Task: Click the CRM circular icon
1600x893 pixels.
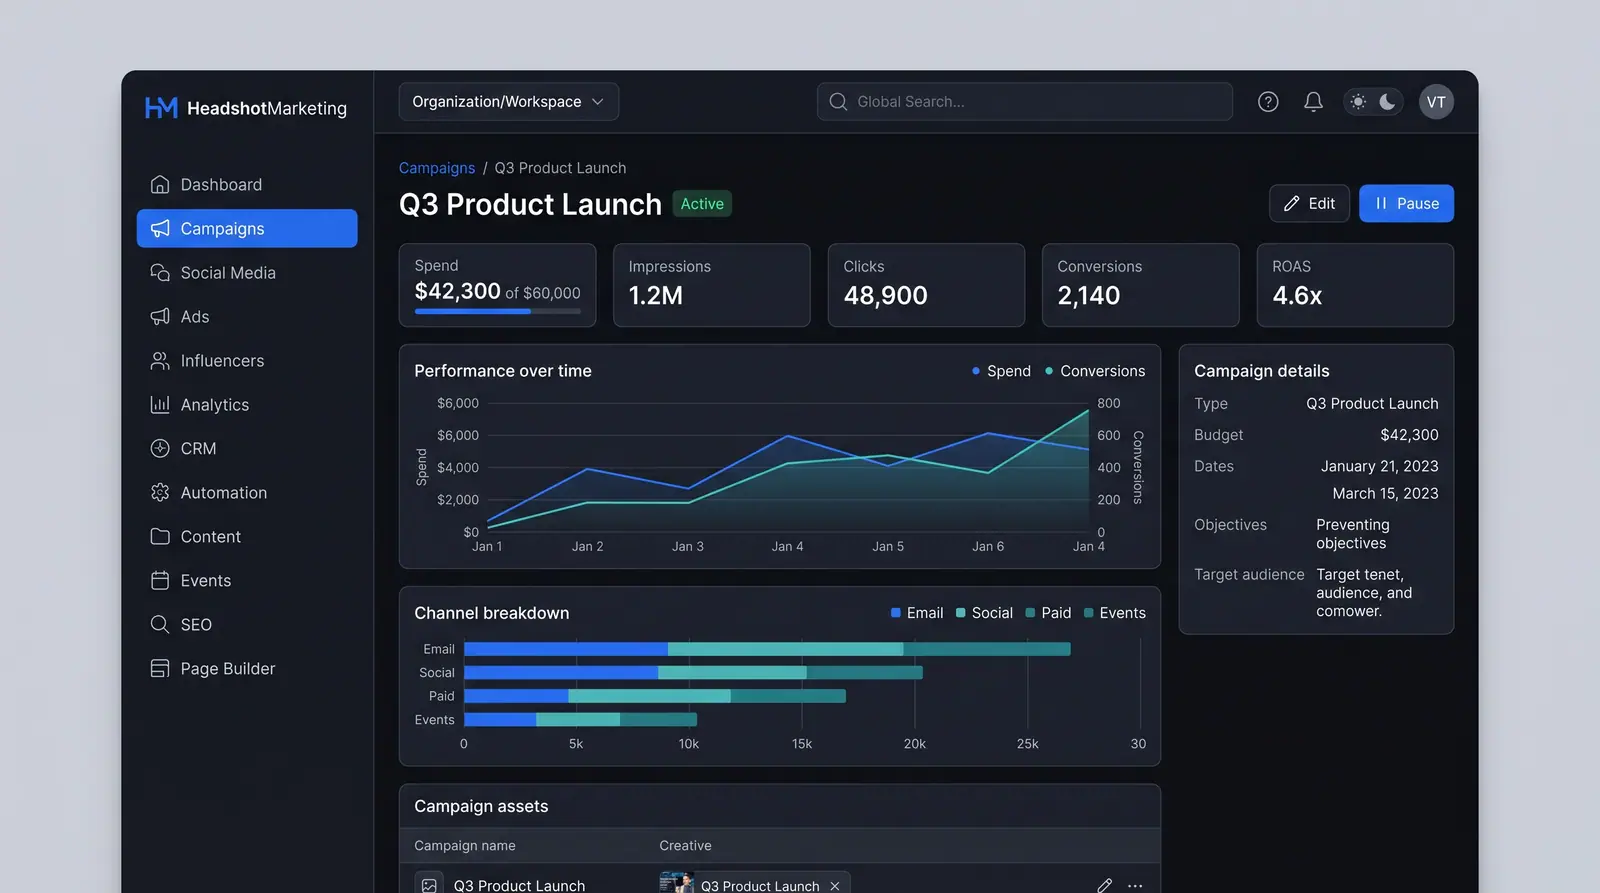Action: tap(160, 448)
